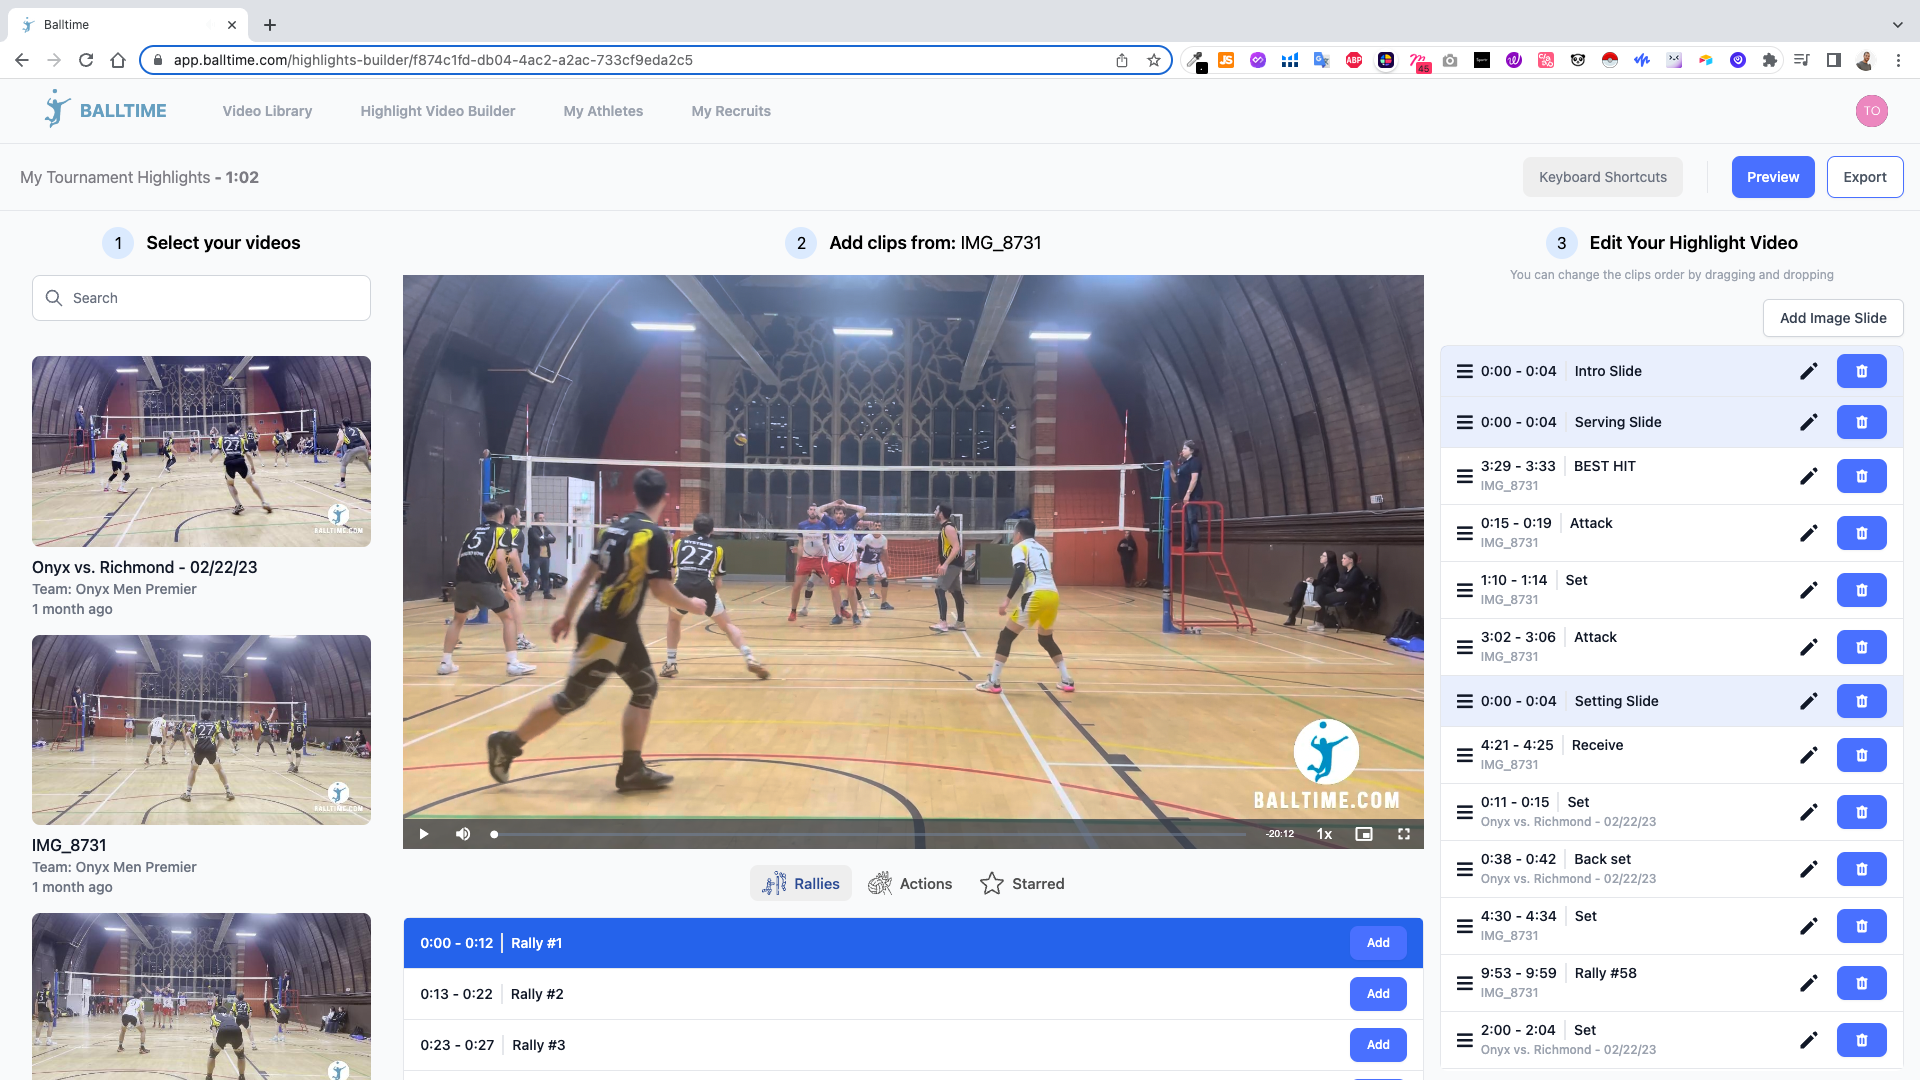Click the Add Image Slide button
Viewport: 1920px width, 1080px height.
click(1832, 318)
